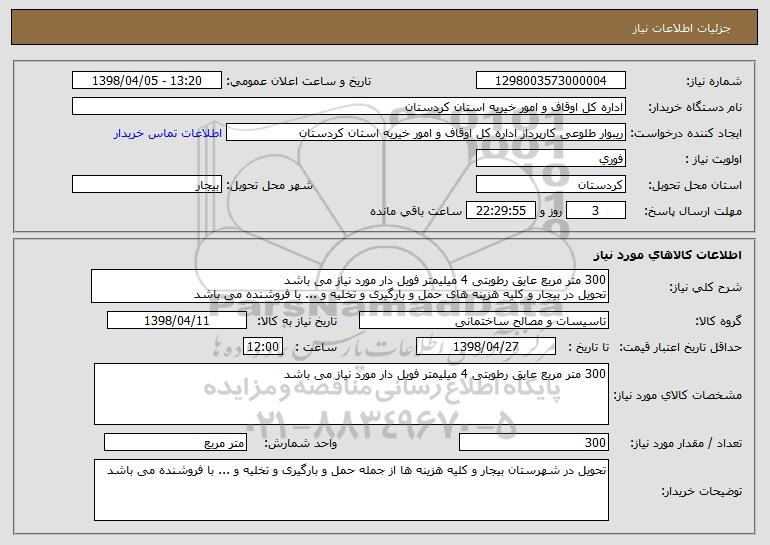Click the label نام دستگاه خریدار
This screenshot has width=770, height=545.
(x=696, y=107)
